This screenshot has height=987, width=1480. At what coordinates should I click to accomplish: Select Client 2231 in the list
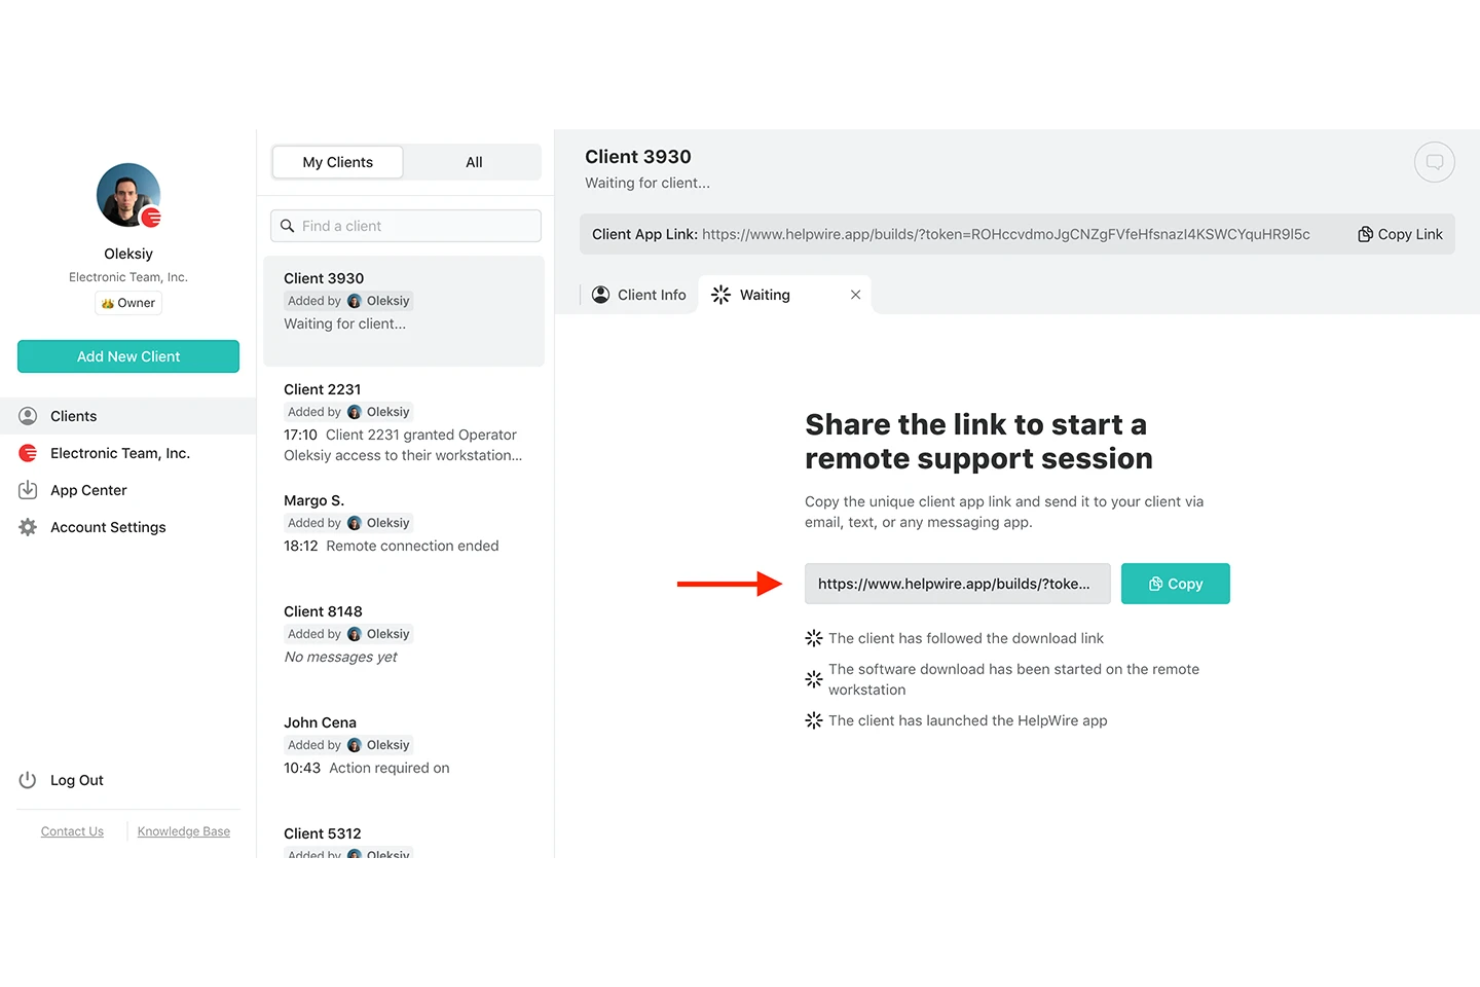pyautogui.click(x=404, y=422)
